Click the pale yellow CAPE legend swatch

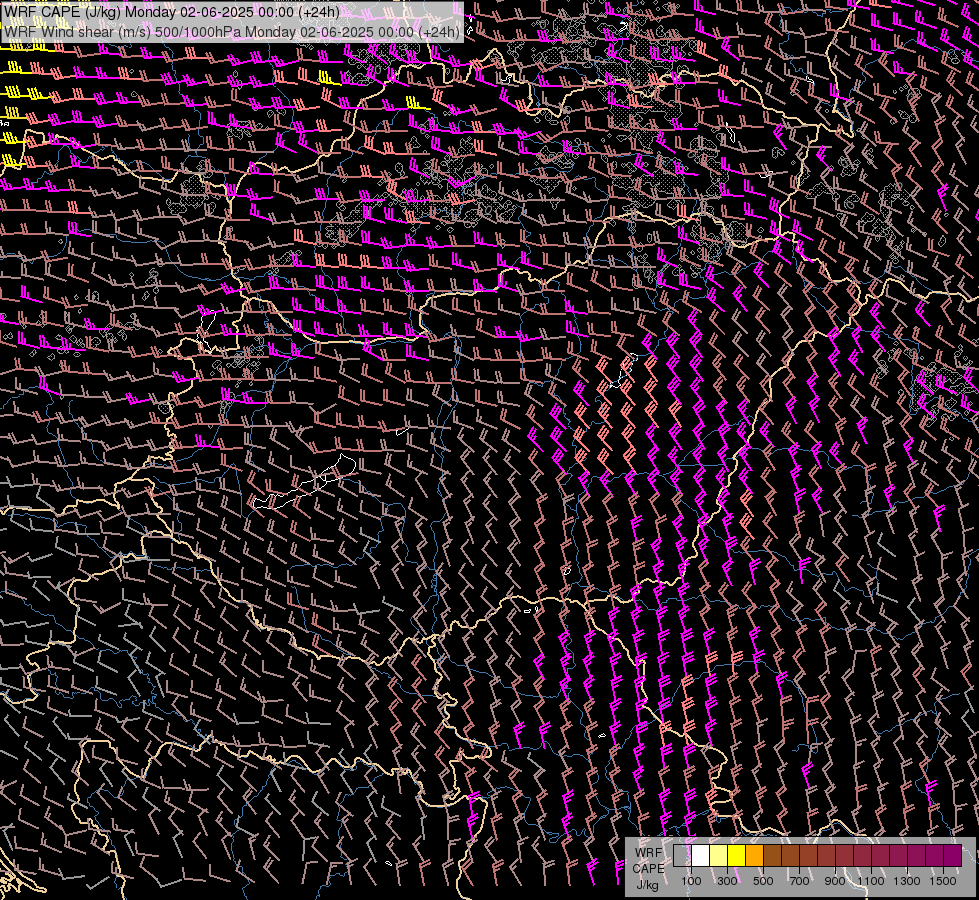(x=719, y=855)
